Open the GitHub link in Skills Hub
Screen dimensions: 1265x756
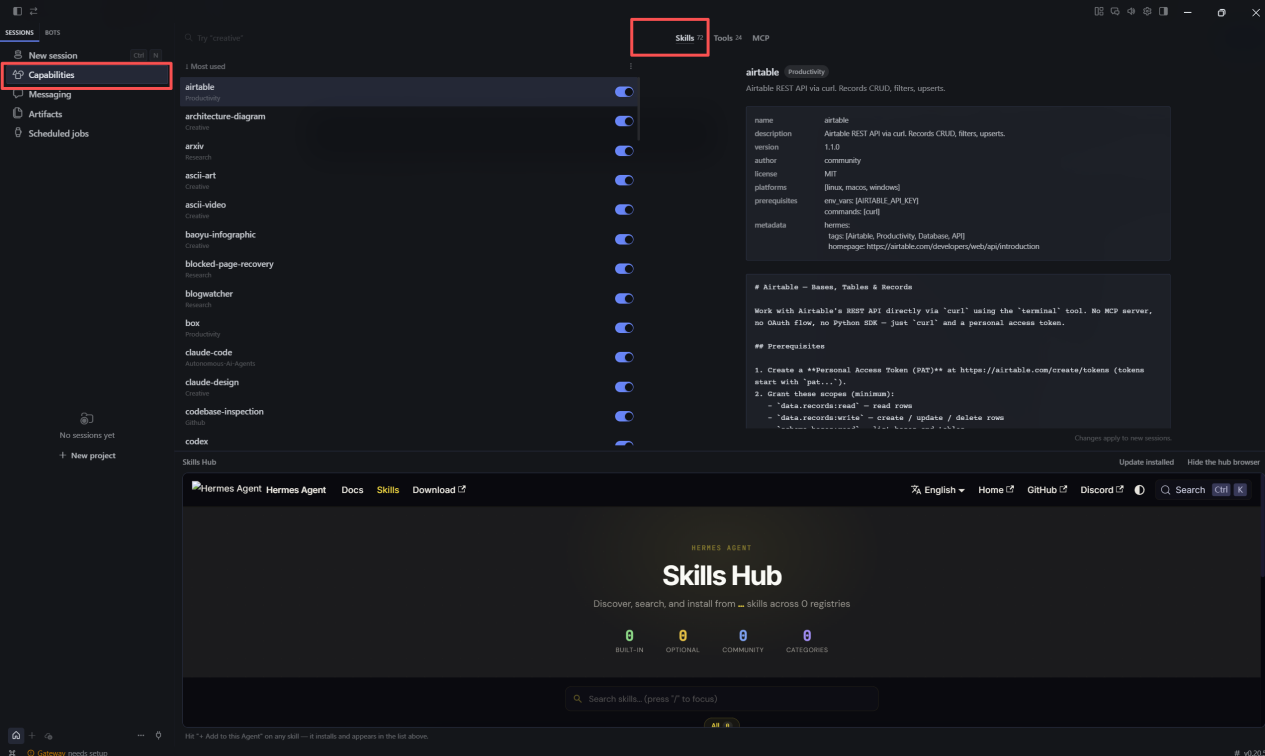1047,490
